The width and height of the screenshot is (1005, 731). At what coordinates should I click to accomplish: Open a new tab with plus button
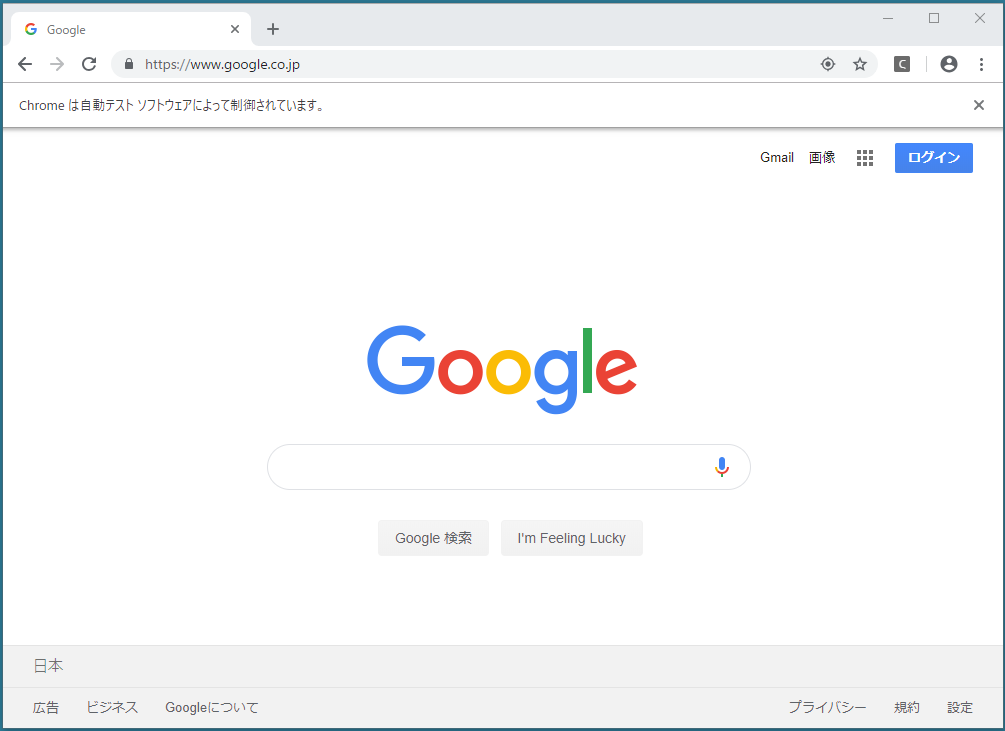273,29
